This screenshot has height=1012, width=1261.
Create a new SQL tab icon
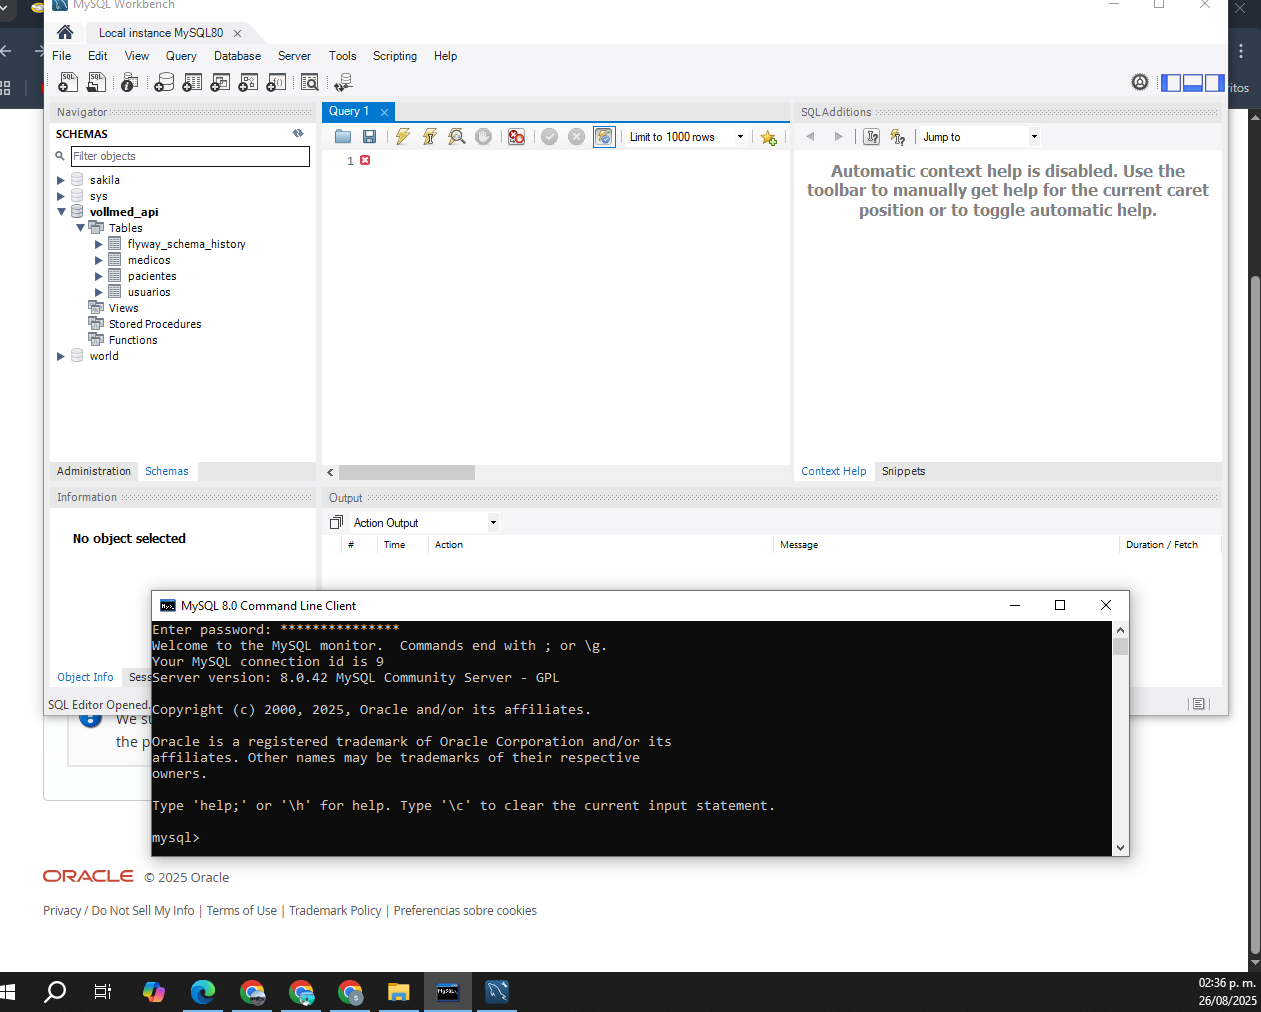[x=68, y=82]
